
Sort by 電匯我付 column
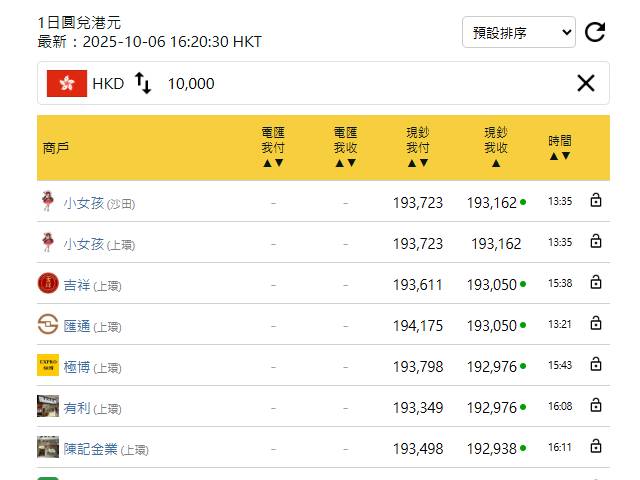tap(273, 147)
